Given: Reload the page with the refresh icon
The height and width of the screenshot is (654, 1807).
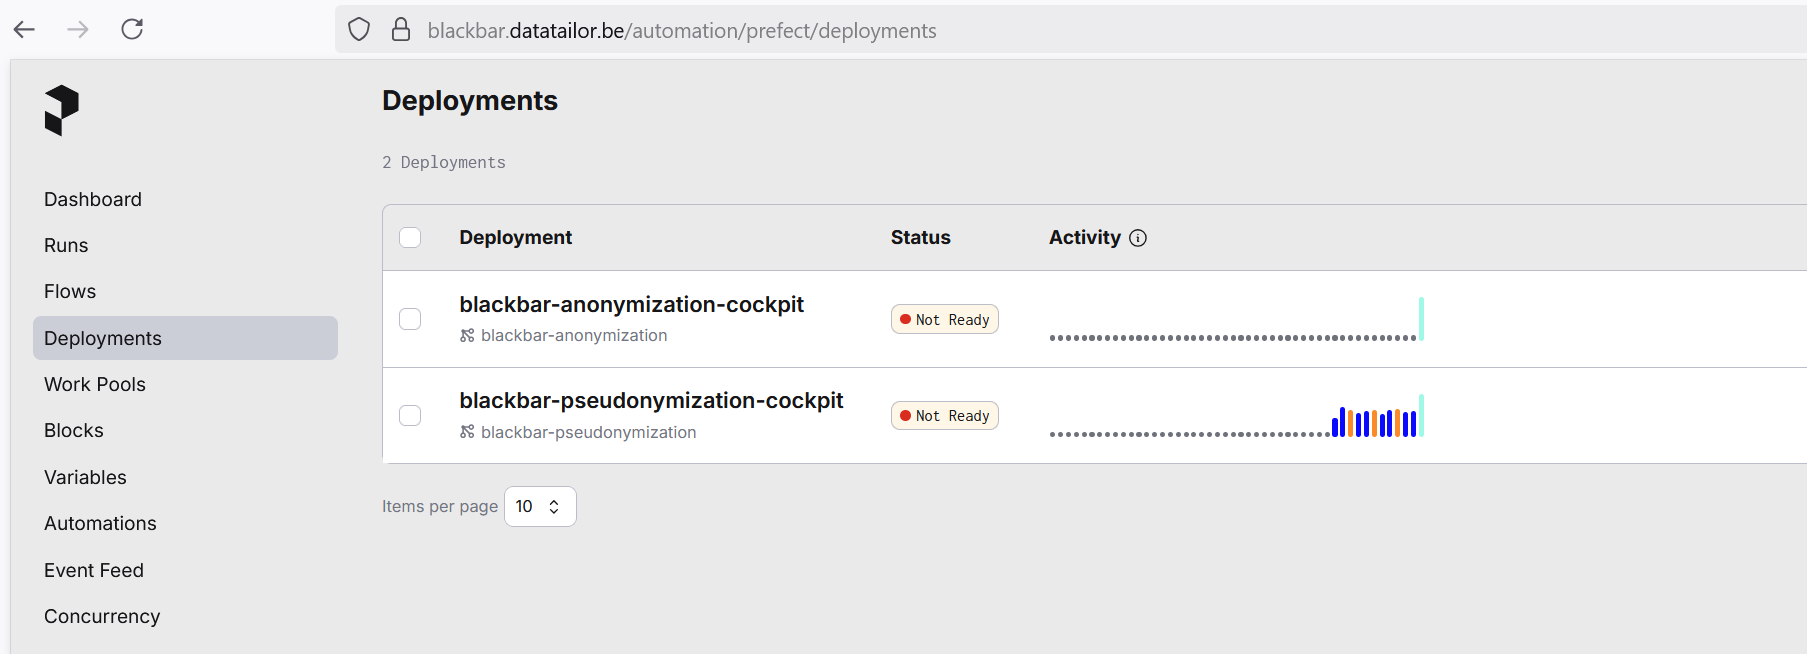Looking at the screenshot, I should point(132,30).
